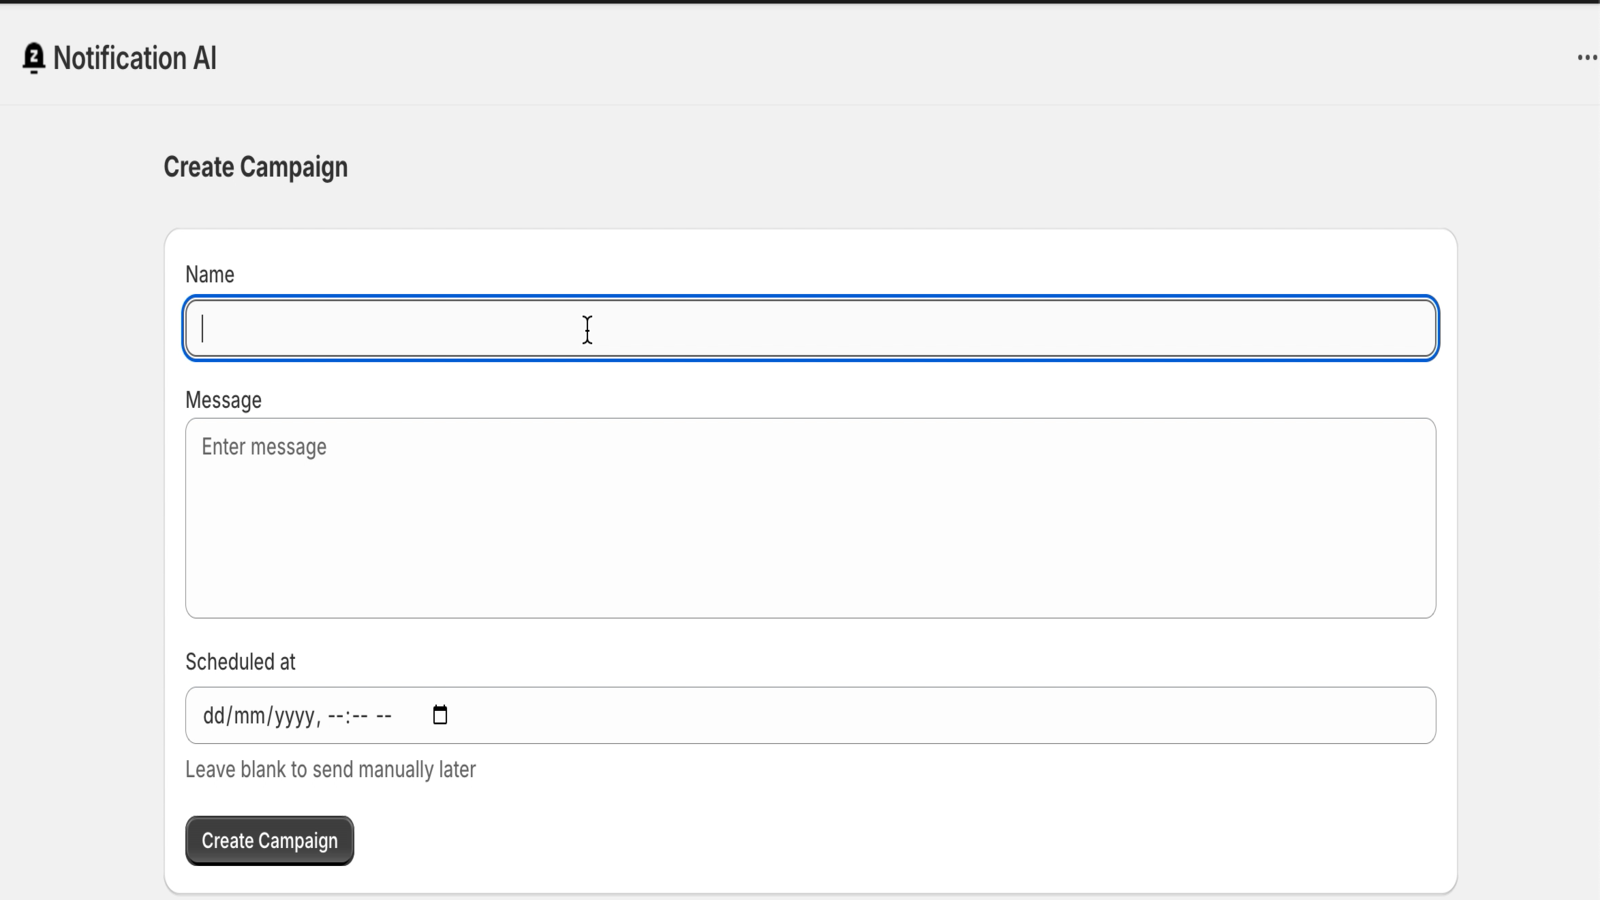Select the yyyy year segment of schedule
1600x900 pixels.
pos(293,716)
